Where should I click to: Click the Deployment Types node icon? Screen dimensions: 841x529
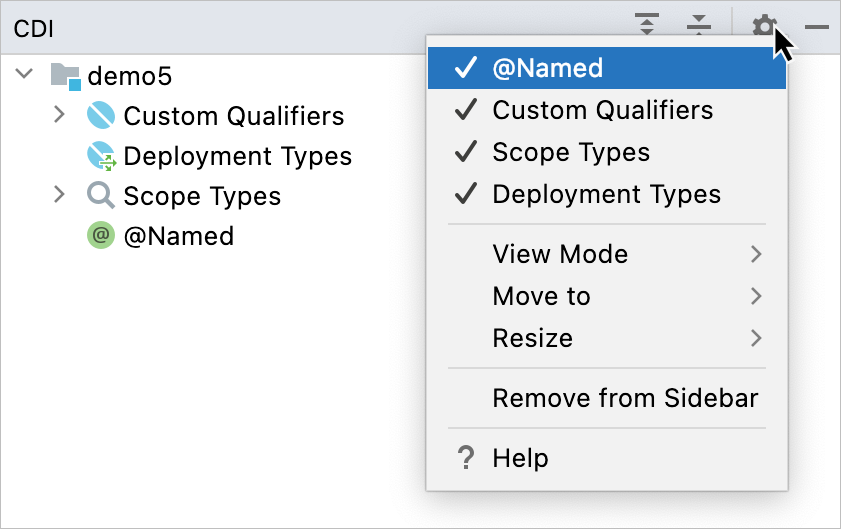pos(101,156)
